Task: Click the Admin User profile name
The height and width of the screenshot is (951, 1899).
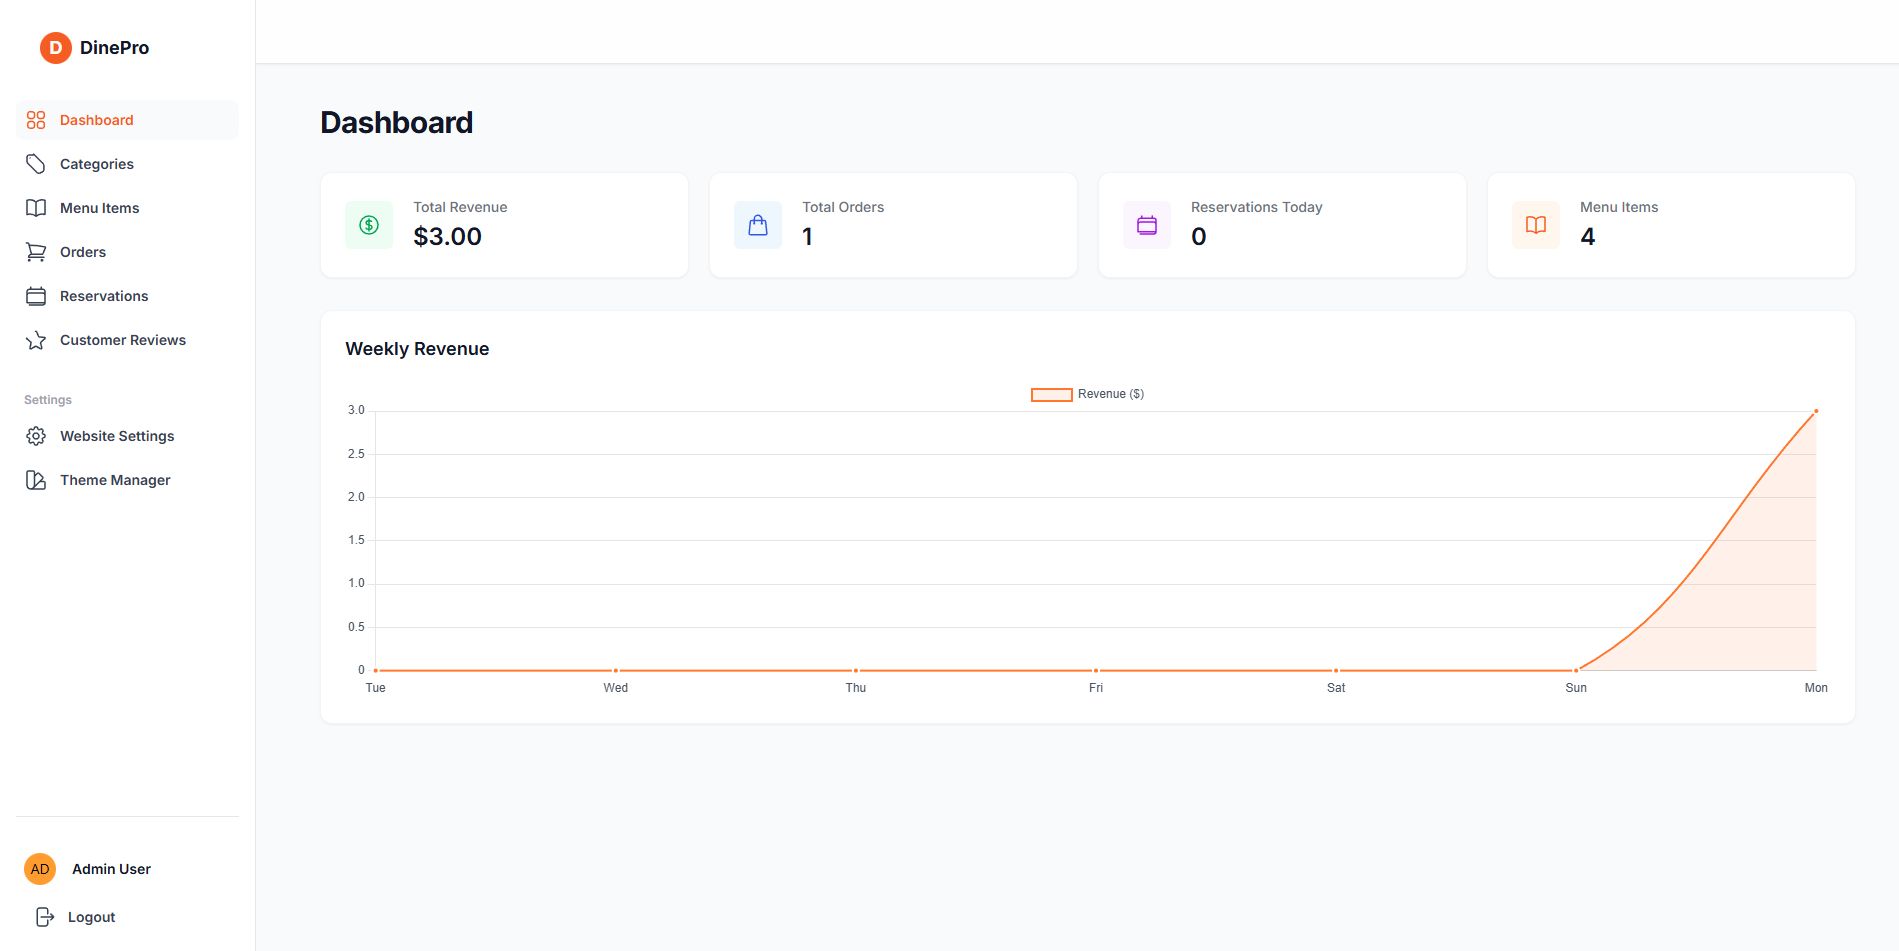Action: 111,869
